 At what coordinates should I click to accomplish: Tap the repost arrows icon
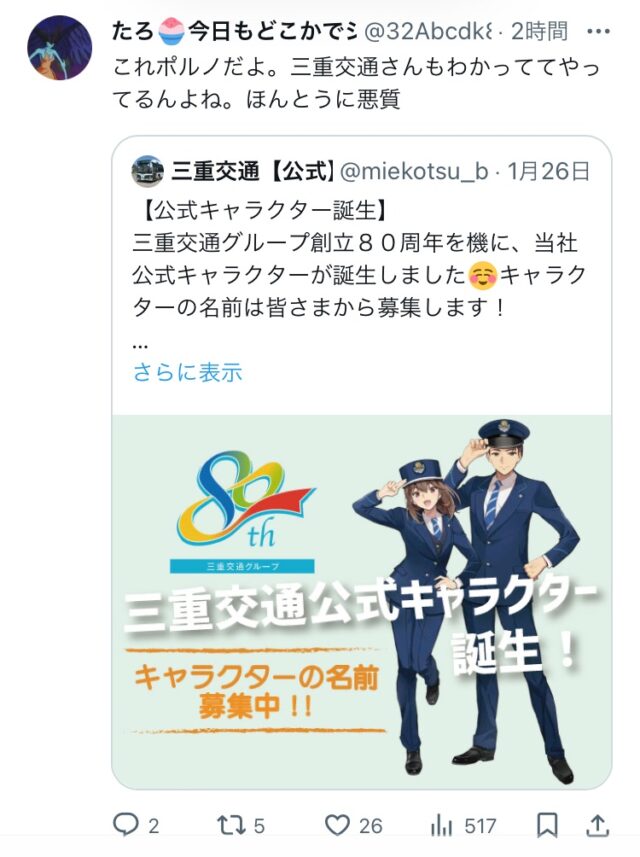232,825
